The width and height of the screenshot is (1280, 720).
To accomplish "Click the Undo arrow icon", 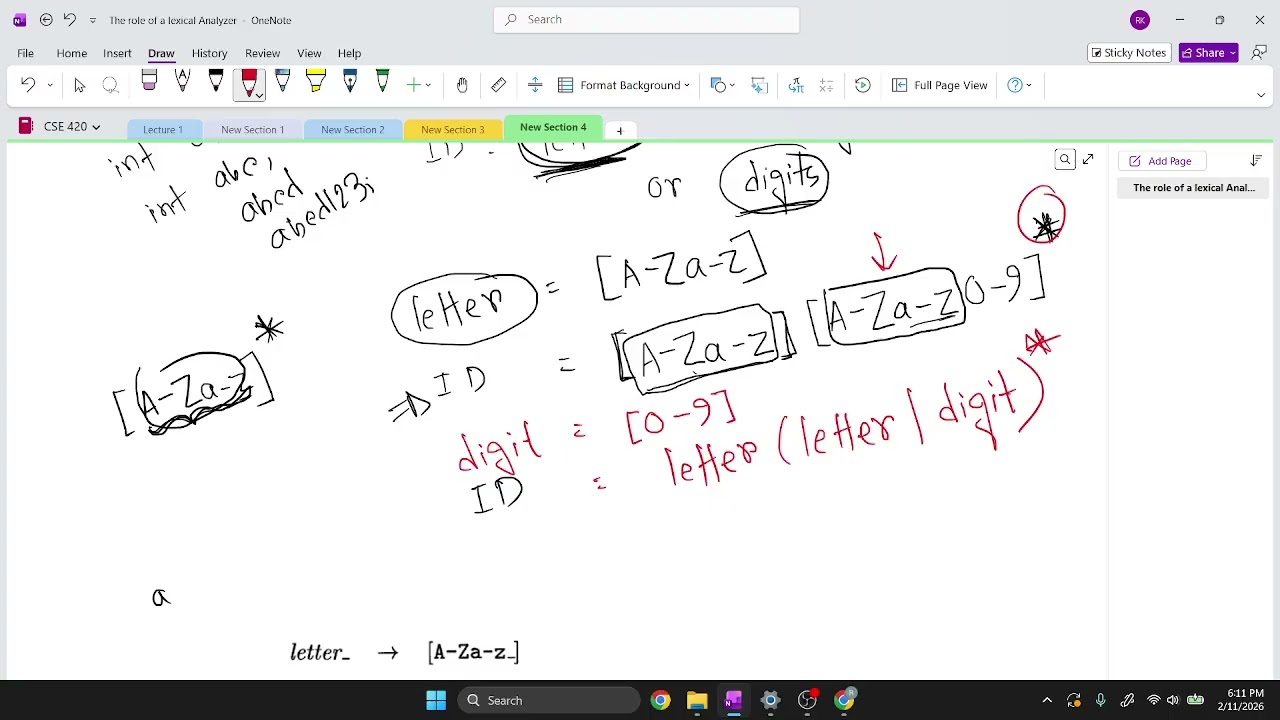I will [28, 85].
